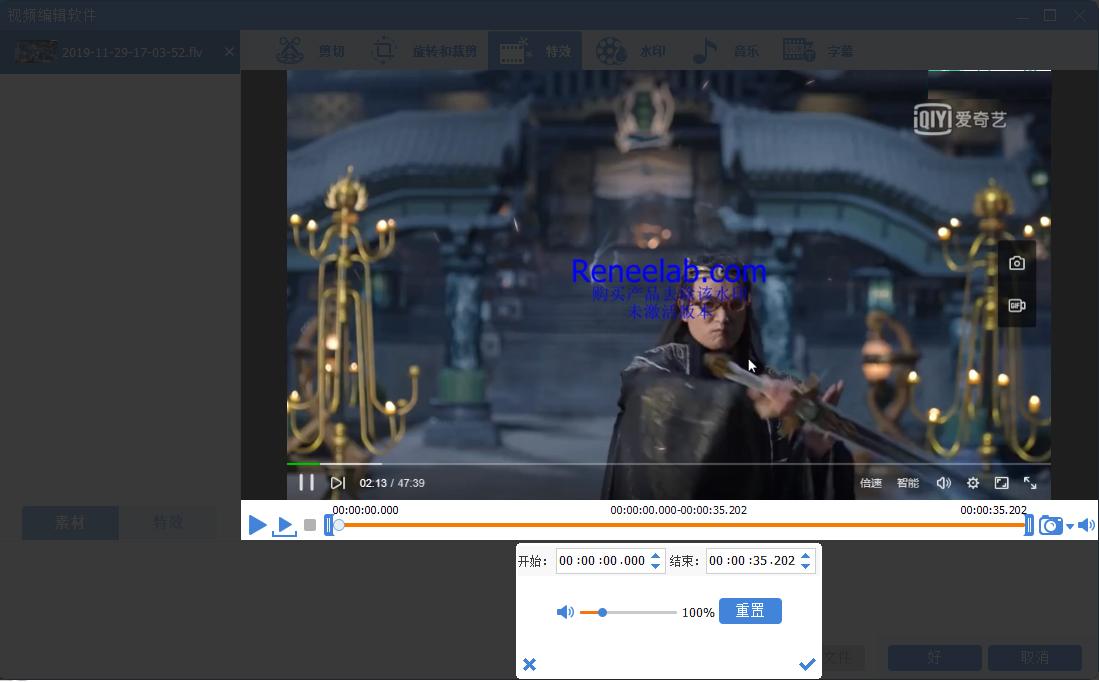Open the dropdown arrow next to the camera icon

pyautogui.click(x=1070, y=526)
